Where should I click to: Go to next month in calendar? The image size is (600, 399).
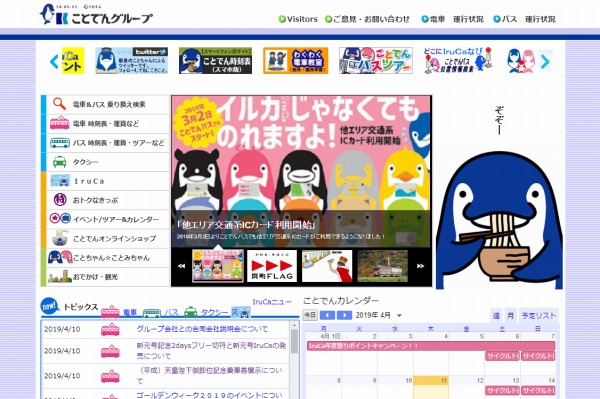pyautogui.click(x=344, y=315)
